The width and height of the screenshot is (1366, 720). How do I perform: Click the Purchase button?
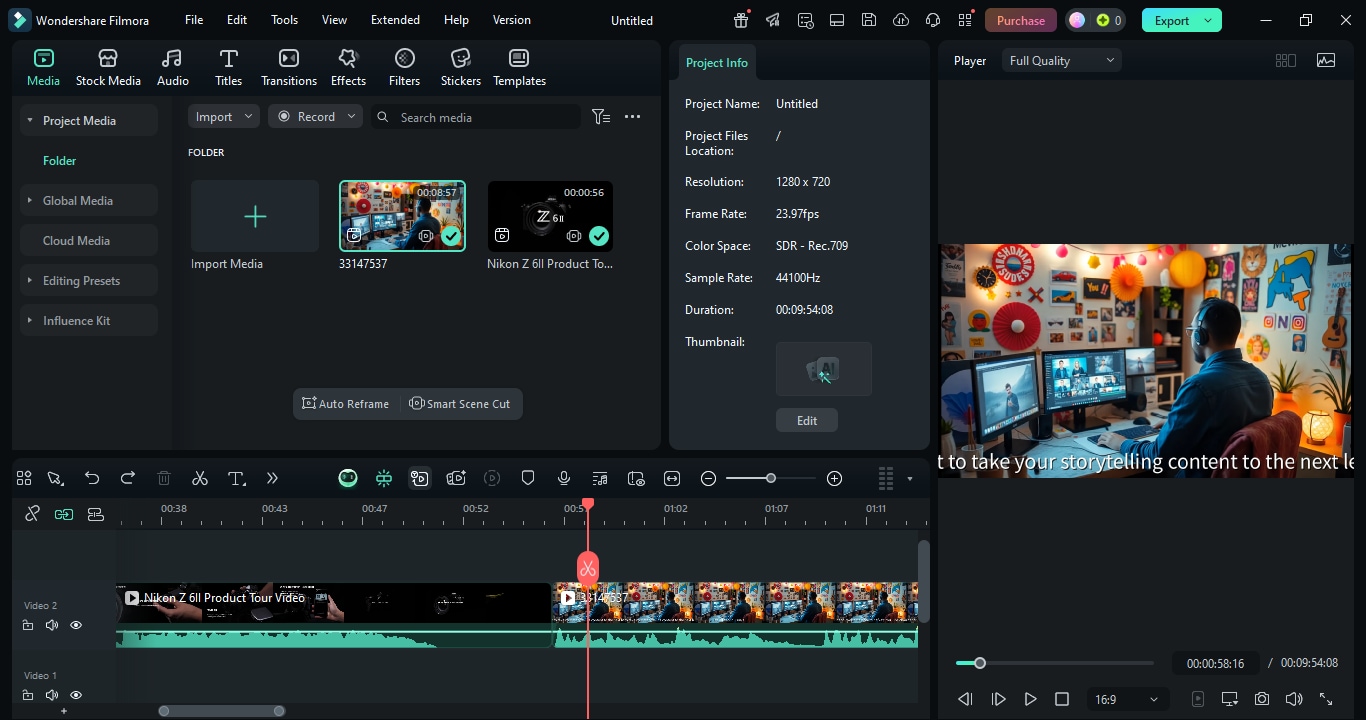pyautogui.click(x=1021, y=20)
